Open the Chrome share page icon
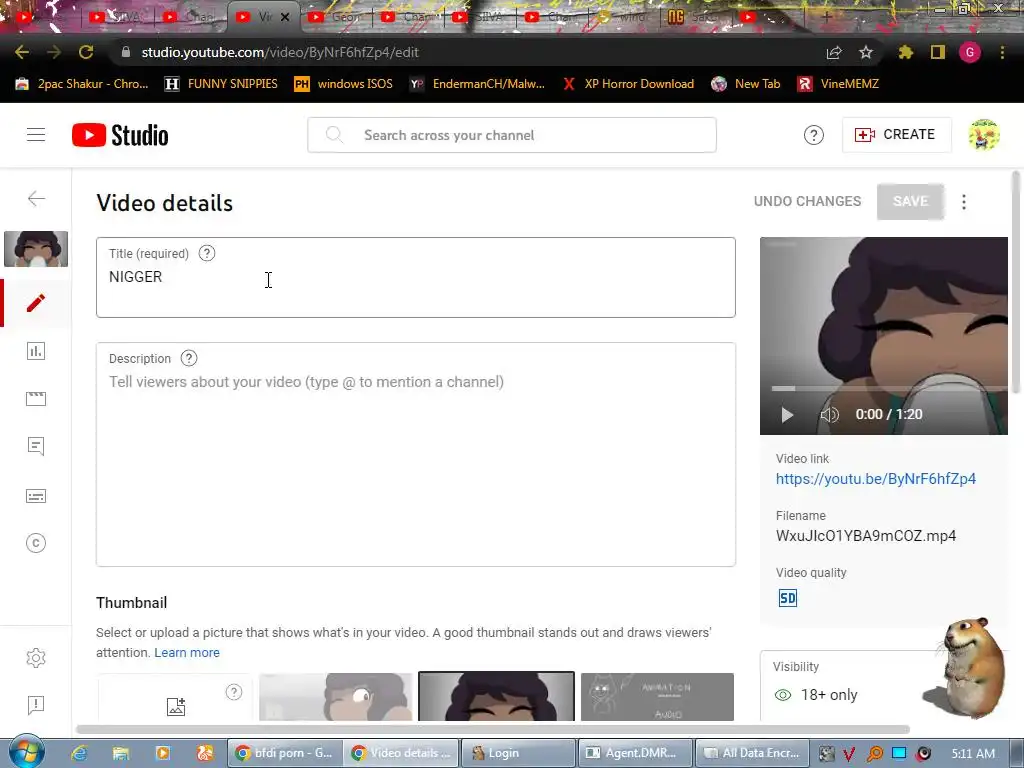 (834, 52)
